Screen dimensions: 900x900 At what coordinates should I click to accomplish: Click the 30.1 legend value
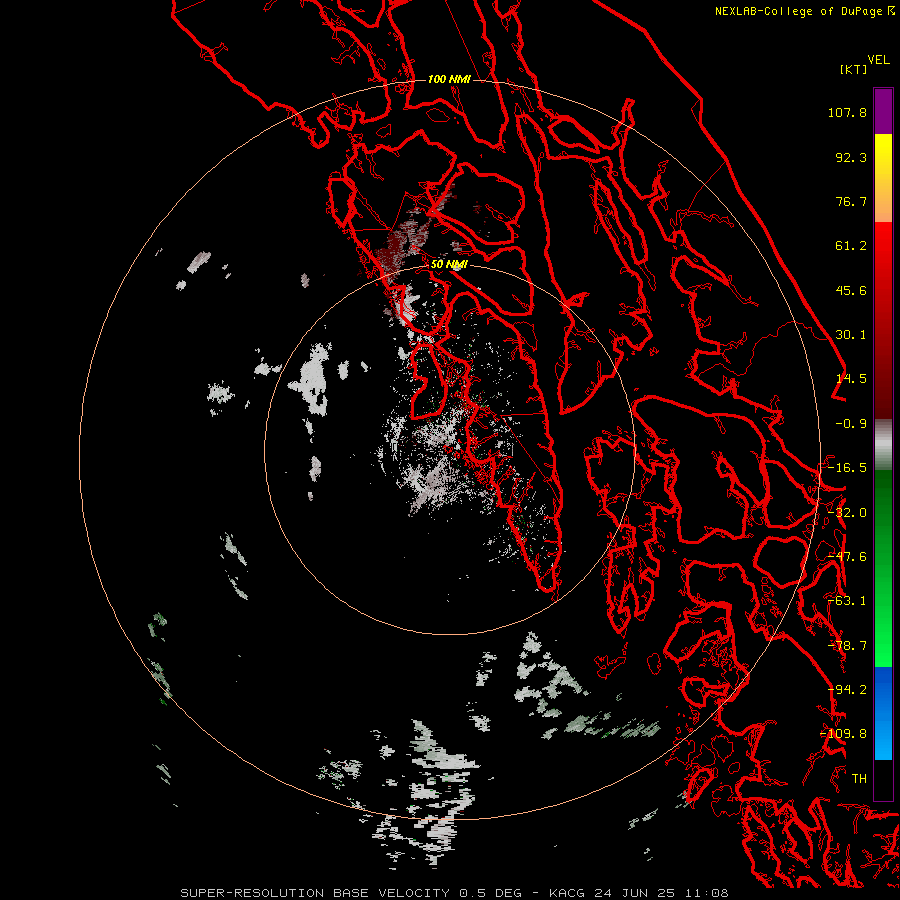point(851,335)
